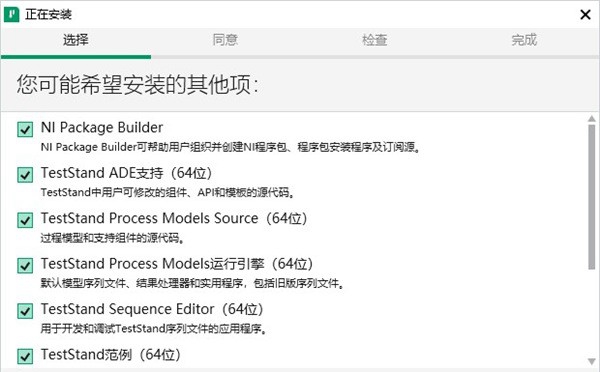Toggle the TestStand ADE支持 (64位) checkbox

point(25,175)
